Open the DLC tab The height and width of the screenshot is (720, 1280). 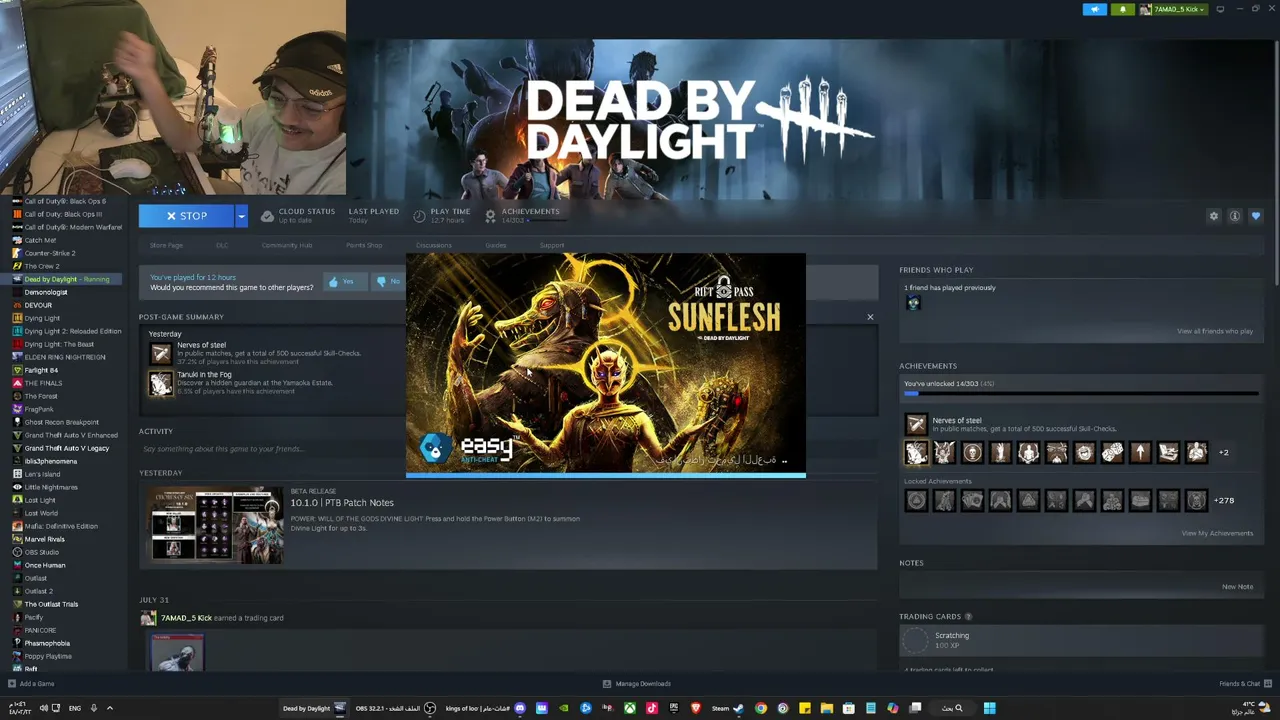pos(222,245)
